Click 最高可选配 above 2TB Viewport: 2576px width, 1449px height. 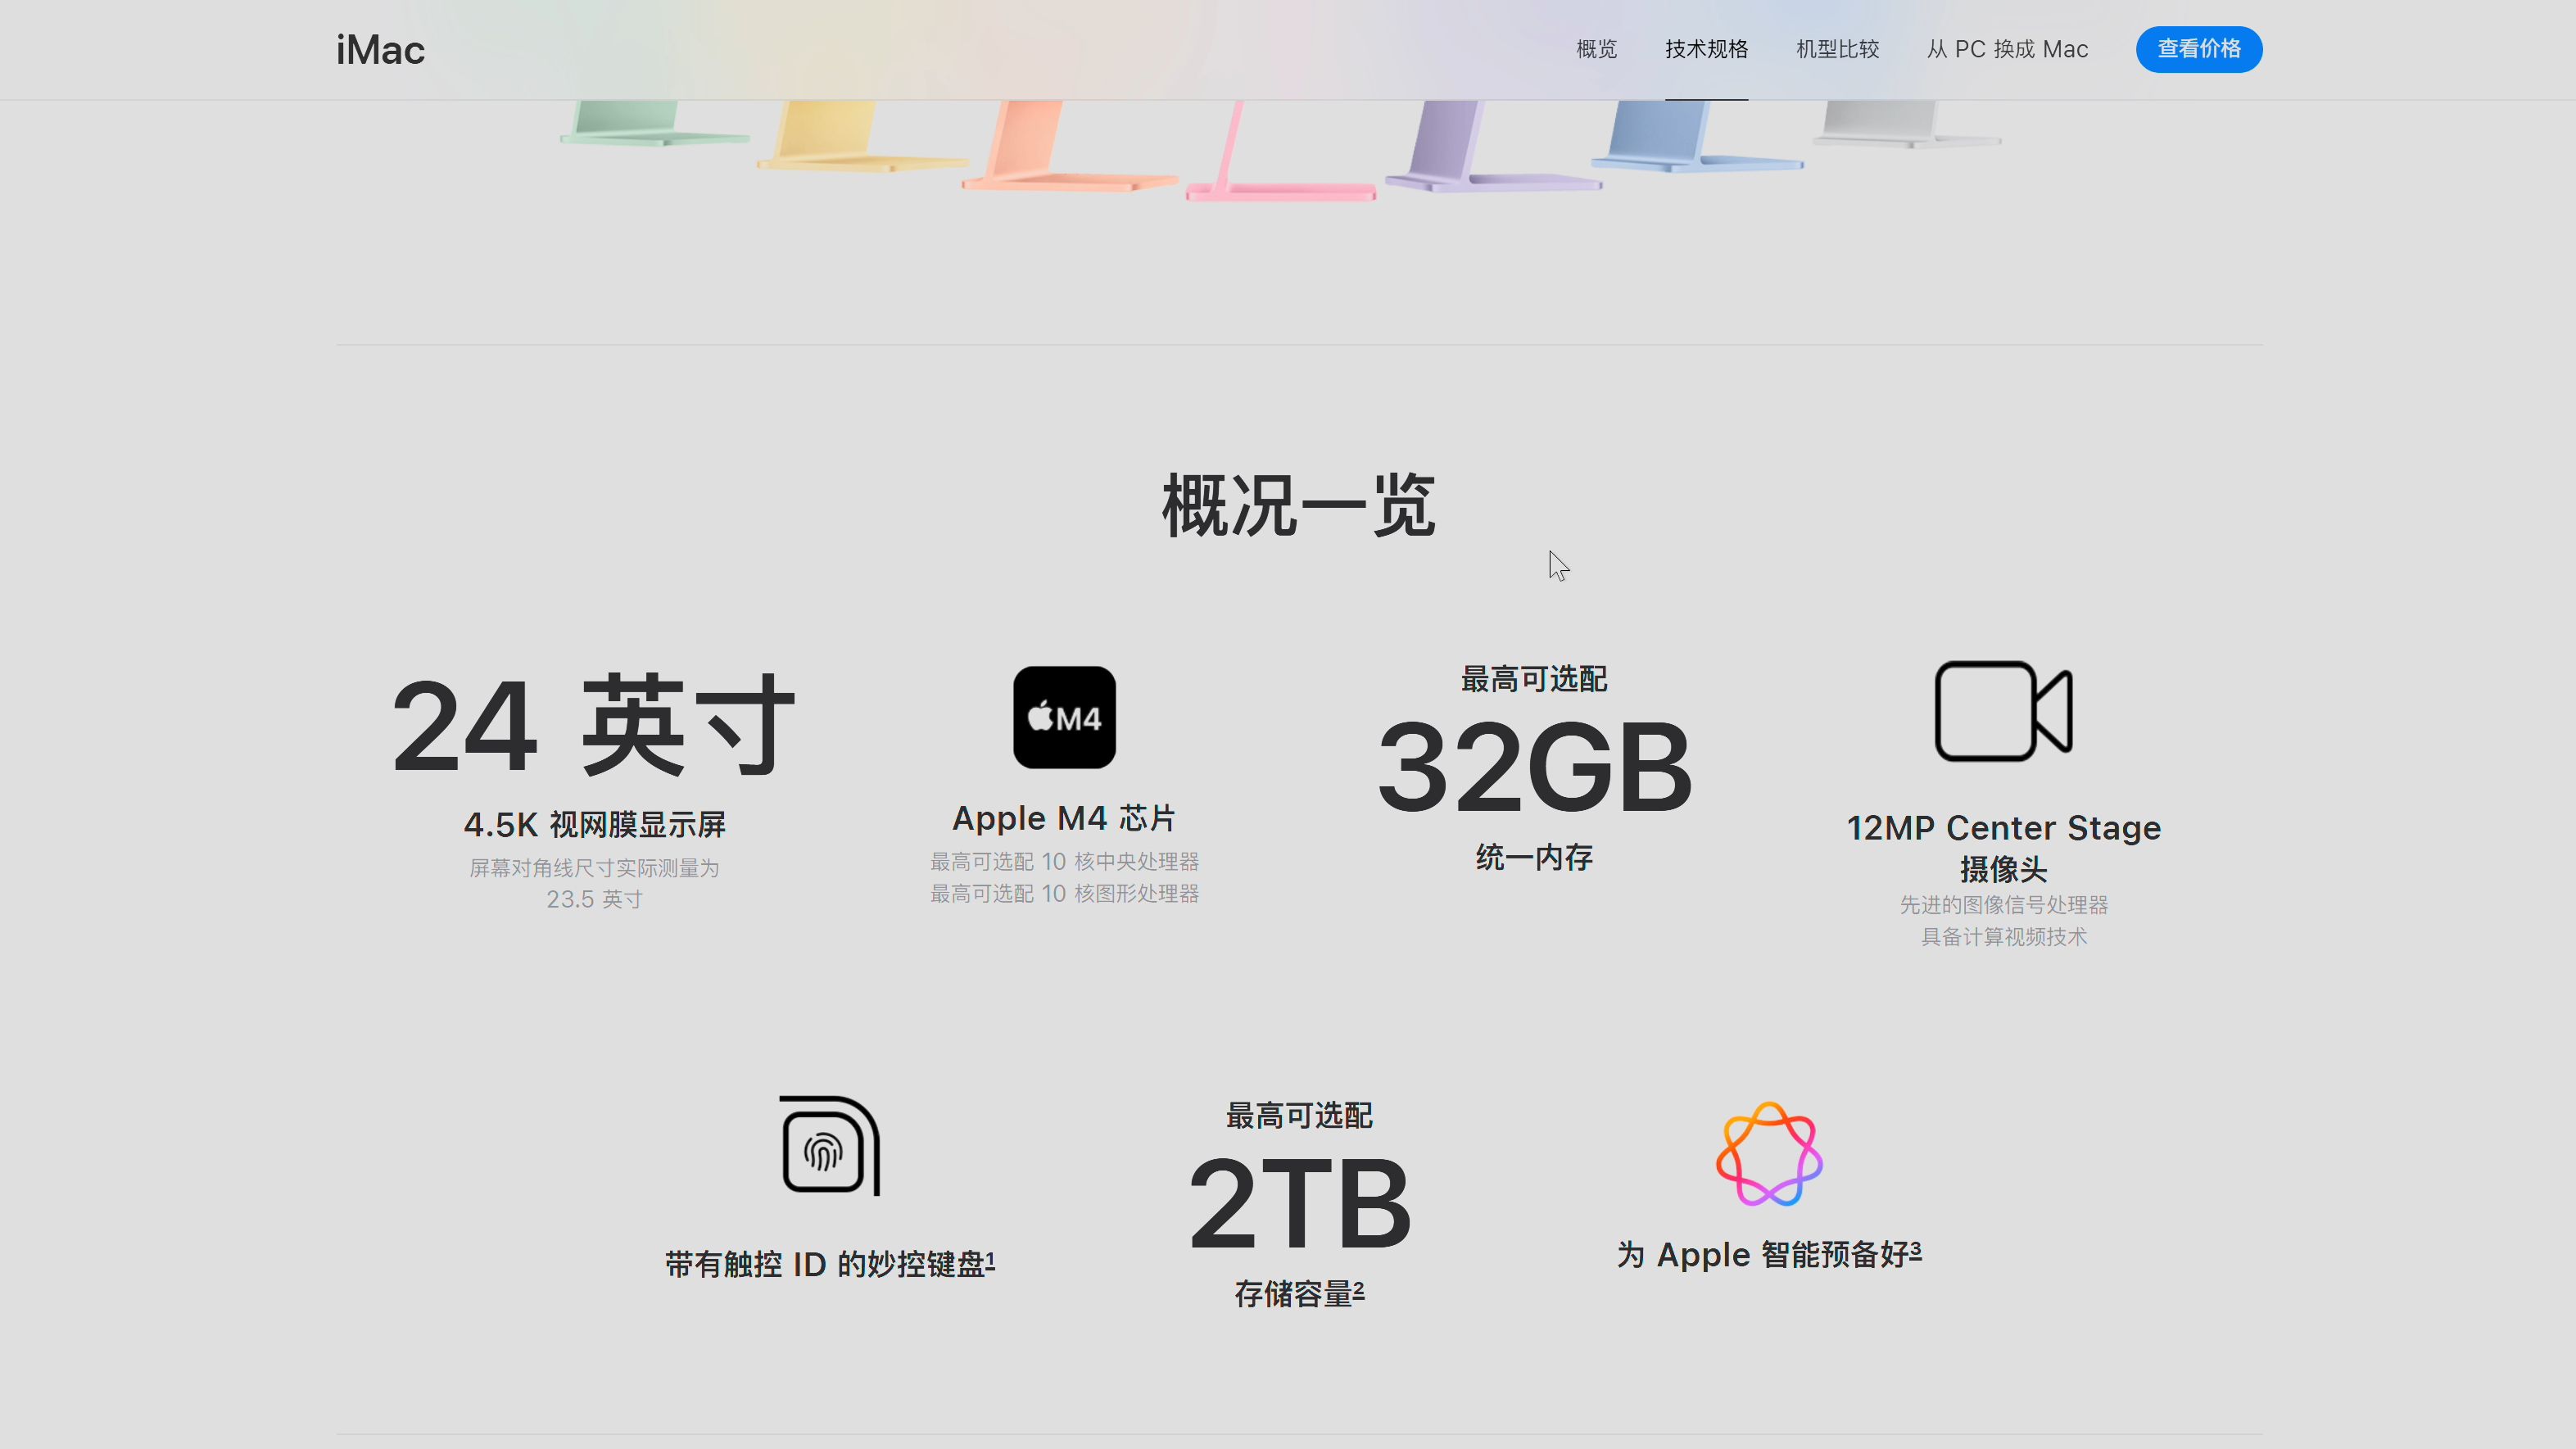point(1299,1115)
